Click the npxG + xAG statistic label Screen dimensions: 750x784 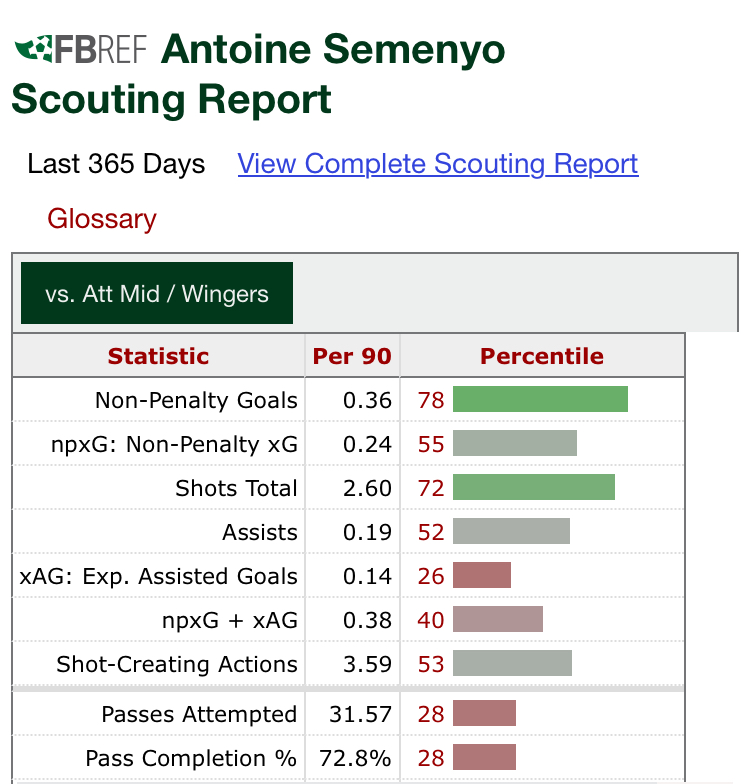point(230,620)
